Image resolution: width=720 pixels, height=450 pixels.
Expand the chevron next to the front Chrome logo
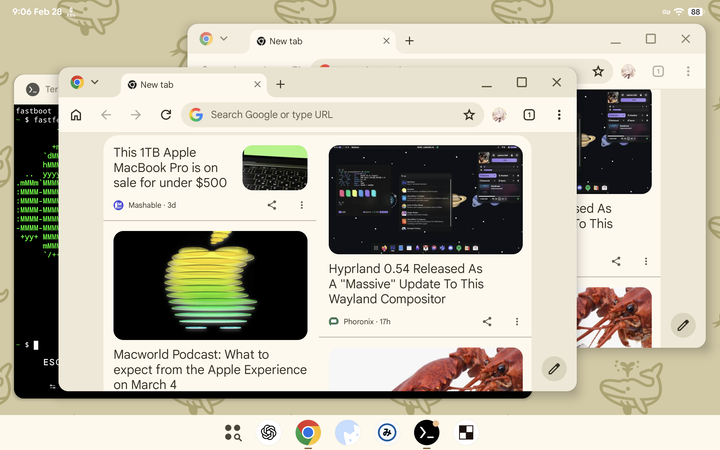point(95,83)
